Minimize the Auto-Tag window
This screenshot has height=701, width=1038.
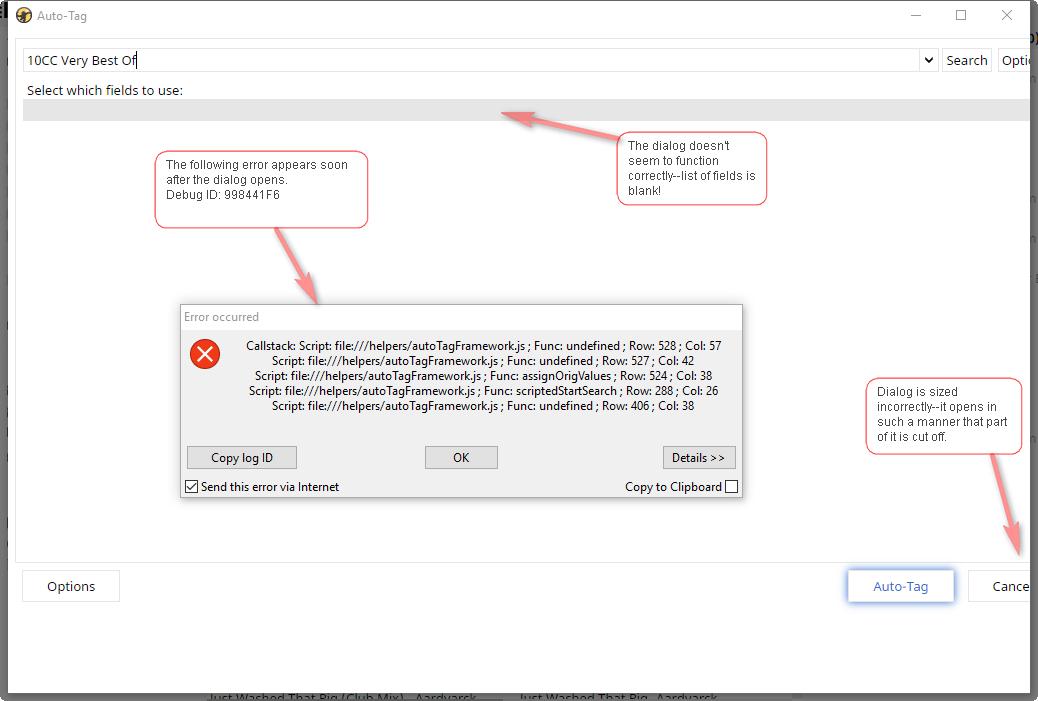(916, 15)
